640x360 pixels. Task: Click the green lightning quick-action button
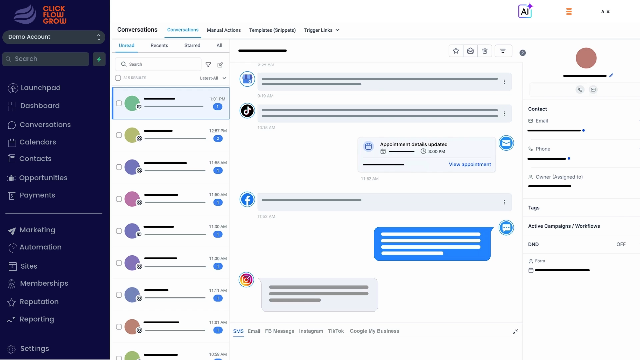click(99, 59)
